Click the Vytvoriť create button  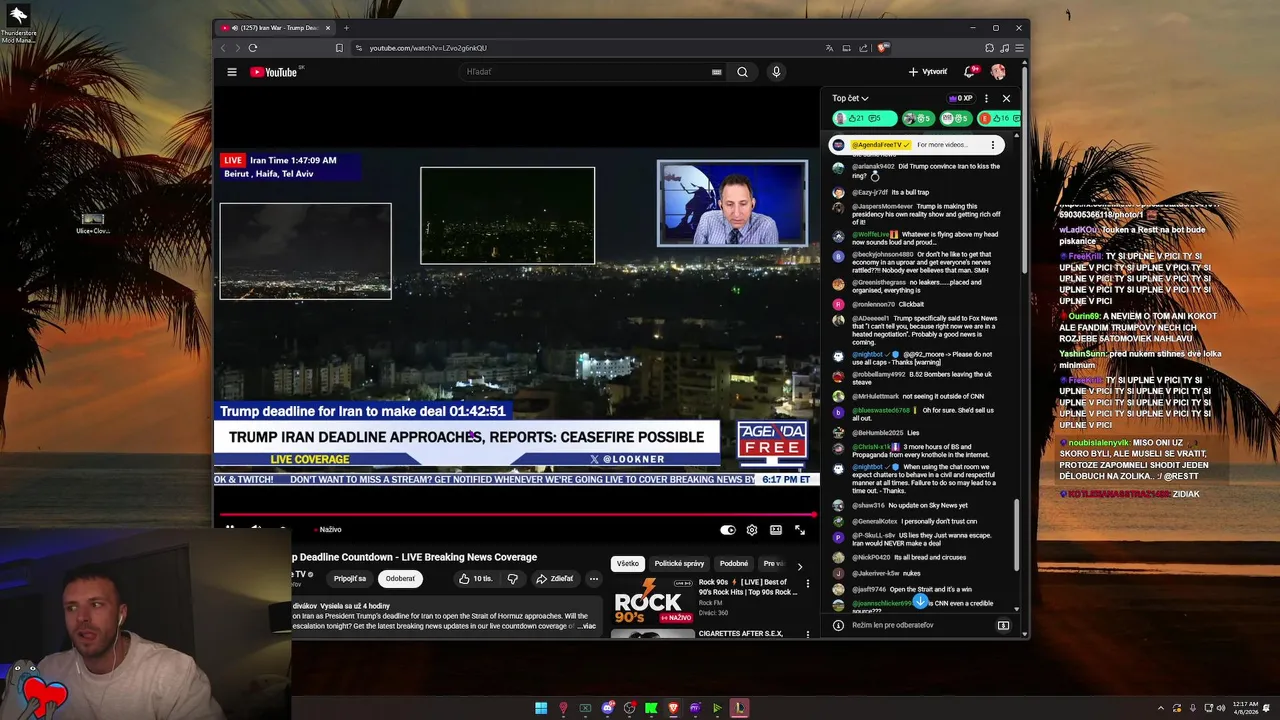point(928,72)
